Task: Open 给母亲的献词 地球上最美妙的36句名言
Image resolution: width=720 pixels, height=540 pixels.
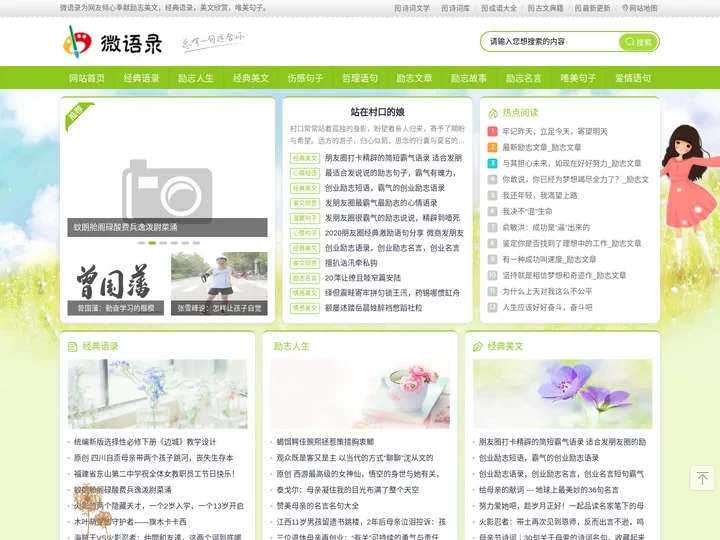Action: click(x=549, y=490)
